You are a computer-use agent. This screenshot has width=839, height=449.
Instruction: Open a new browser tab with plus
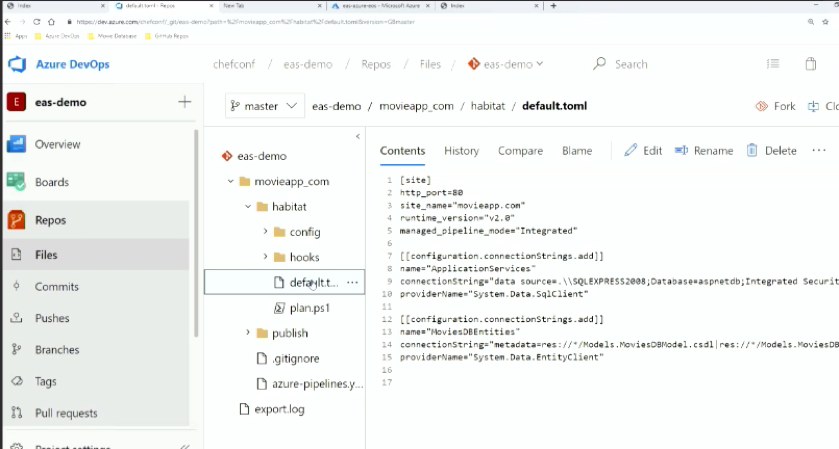pyautogui.click(x=553, y=6)
